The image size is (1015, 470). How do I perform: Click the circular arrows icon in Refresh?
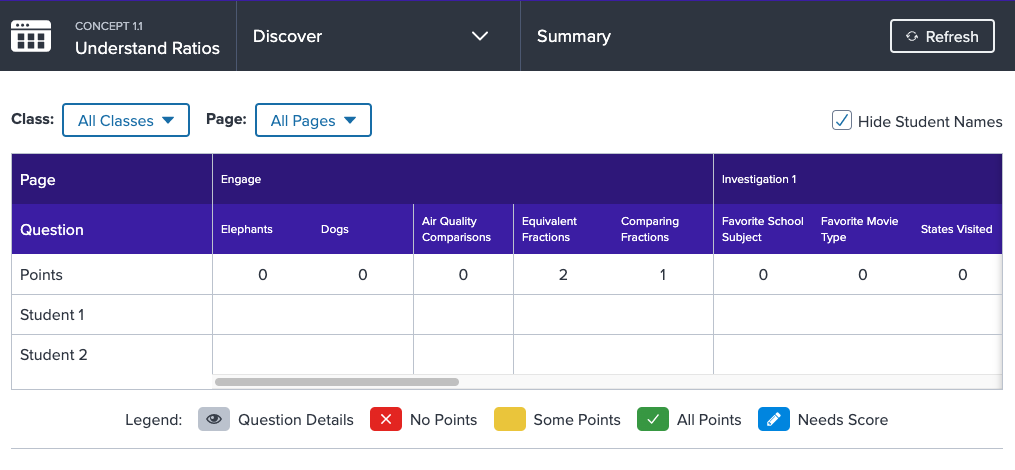[912, 36]
